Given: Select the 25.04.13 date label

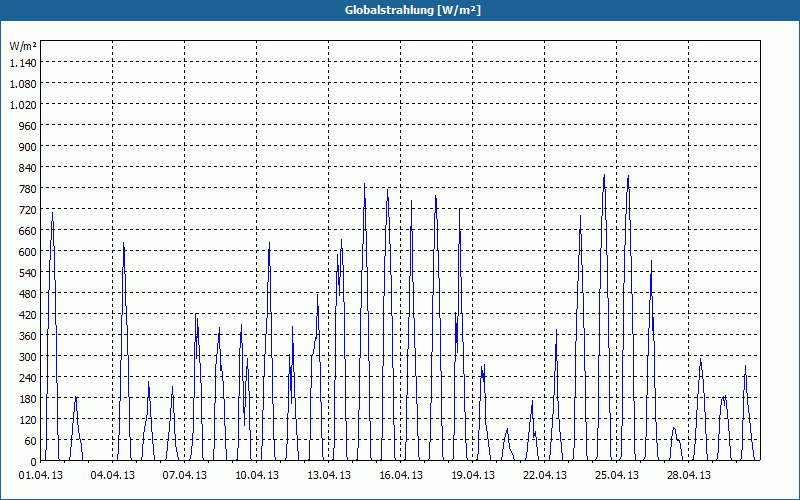Looking at the screenshot, I should click(616, 476).
